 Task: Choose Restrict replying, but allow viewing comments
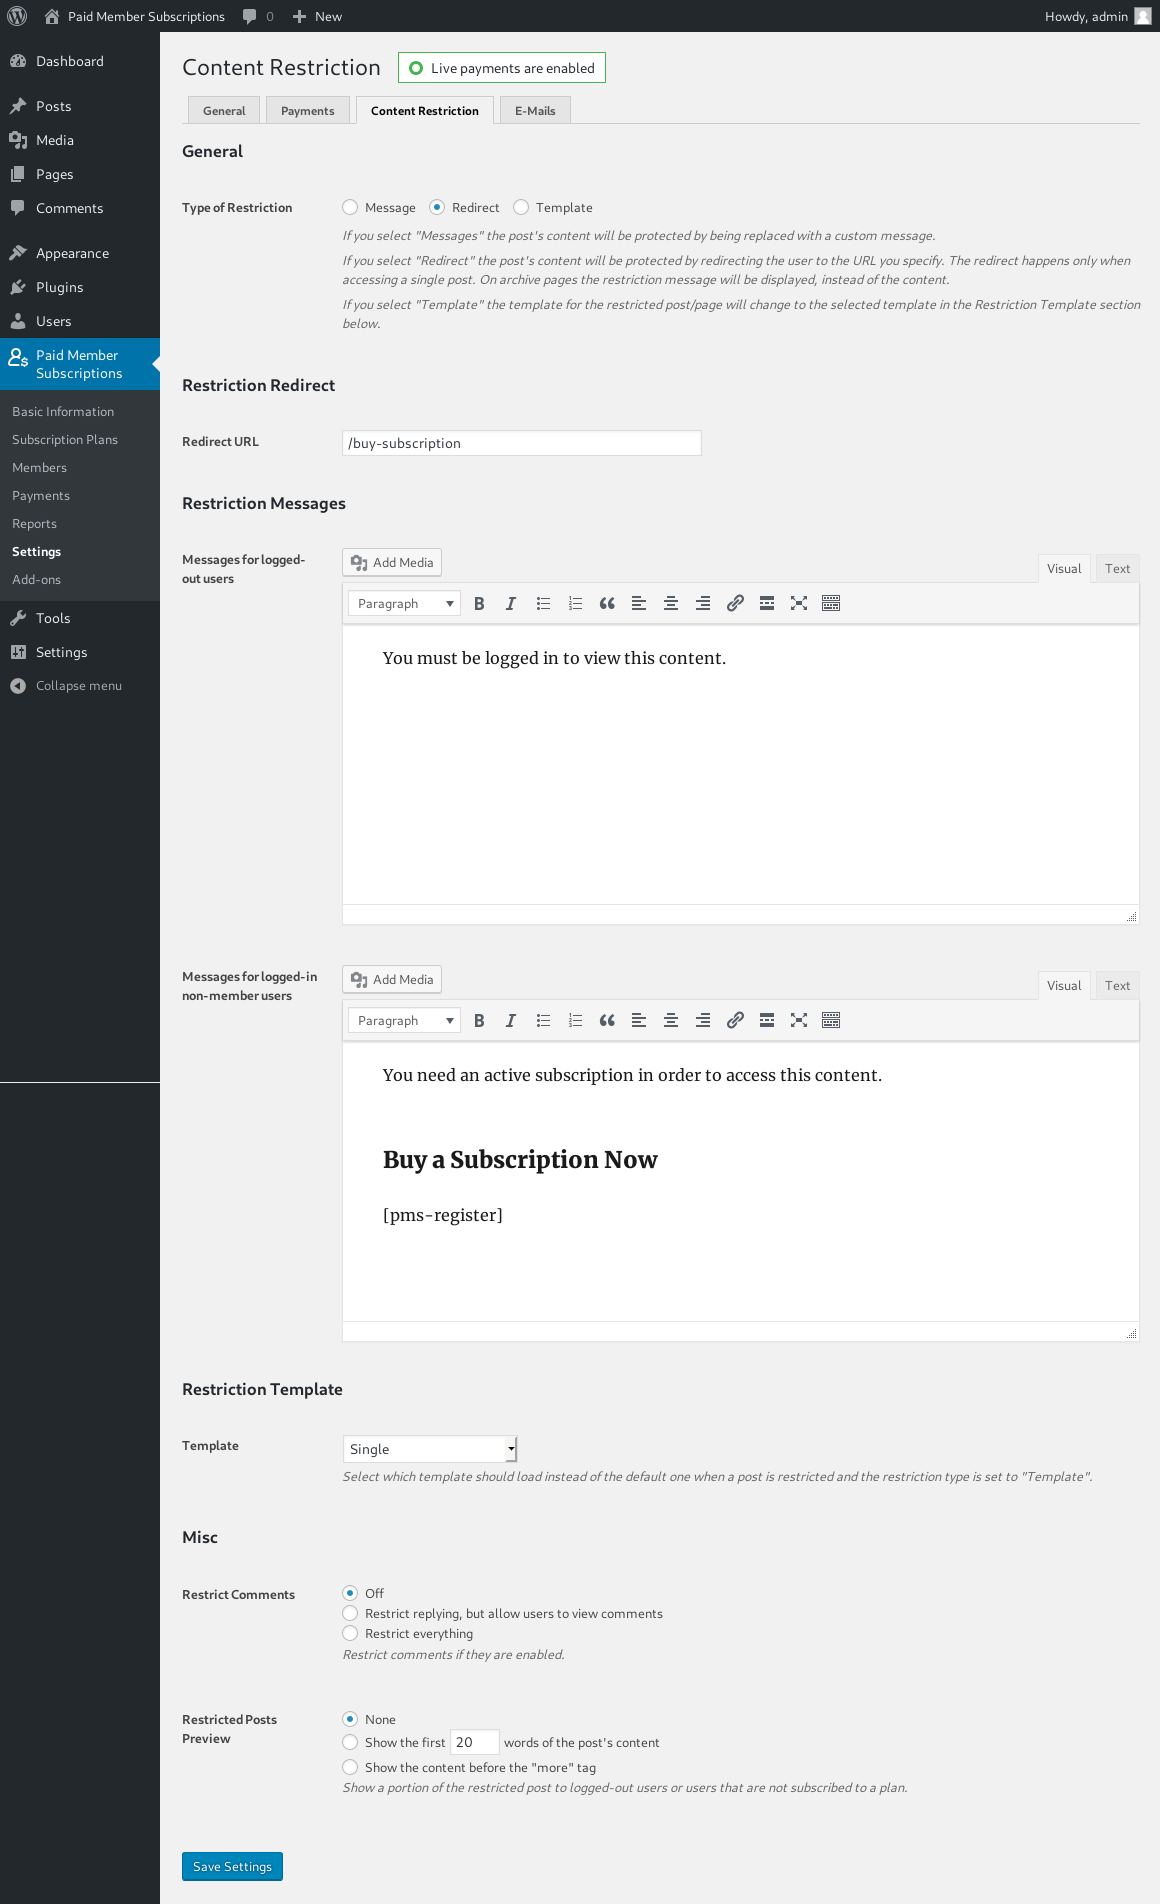click(x=350, y=1613)
